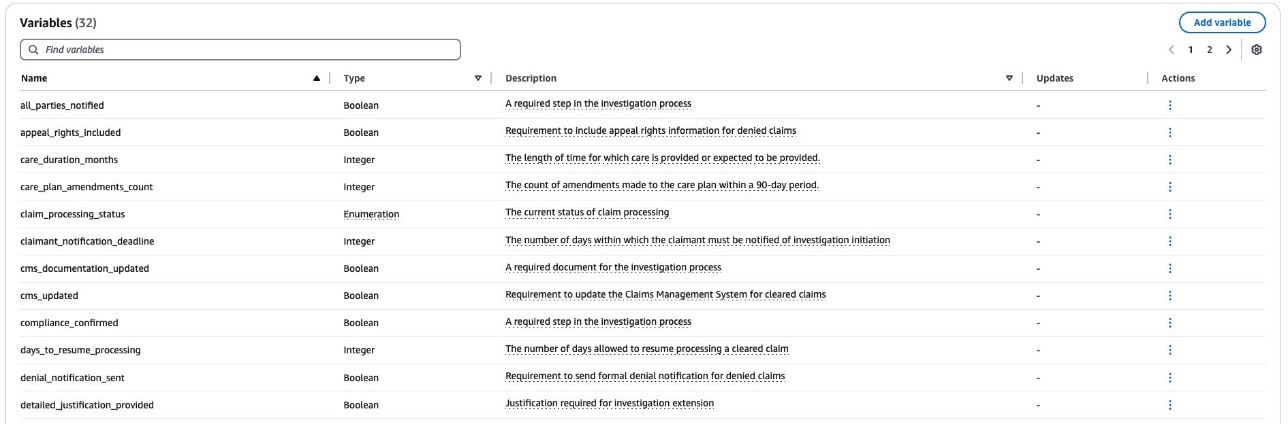Open actions menu for all_parties_notified row
Screen dimensions: 1288x424
(x=1169, y=104)
